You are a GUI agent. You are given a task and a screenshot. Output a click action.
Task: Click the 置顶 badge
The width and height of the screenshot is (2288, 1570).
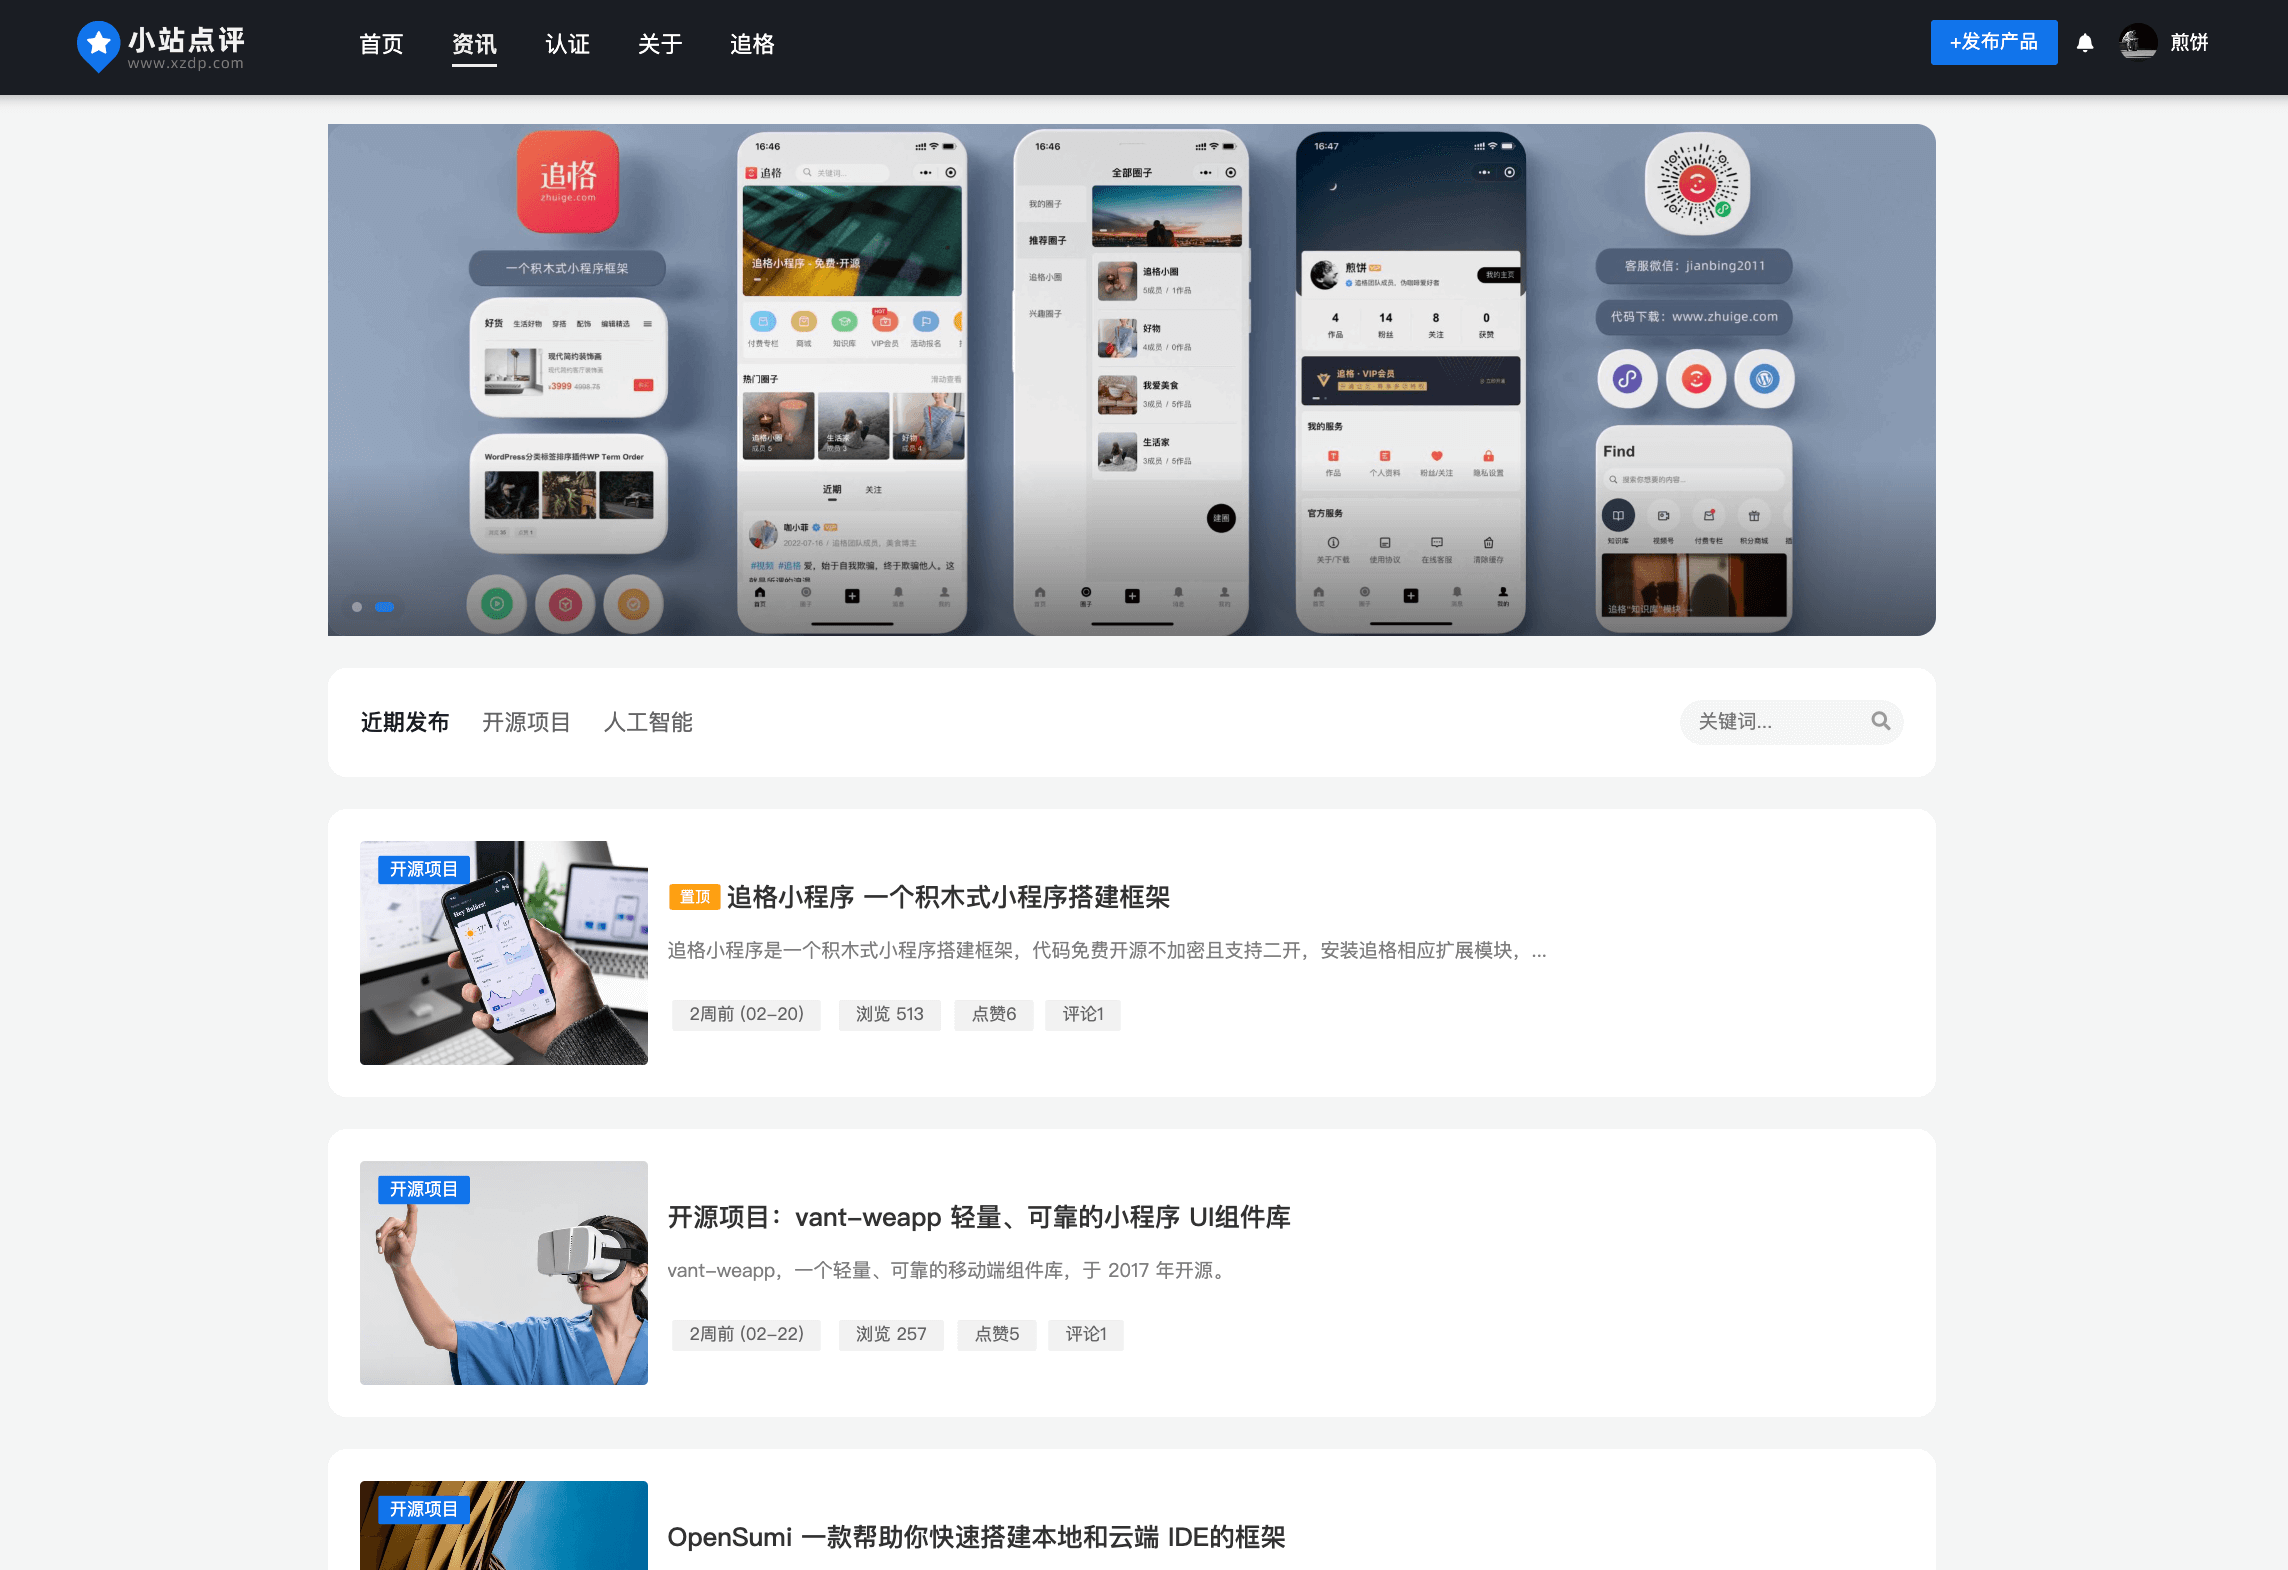(x=694, y=897)
